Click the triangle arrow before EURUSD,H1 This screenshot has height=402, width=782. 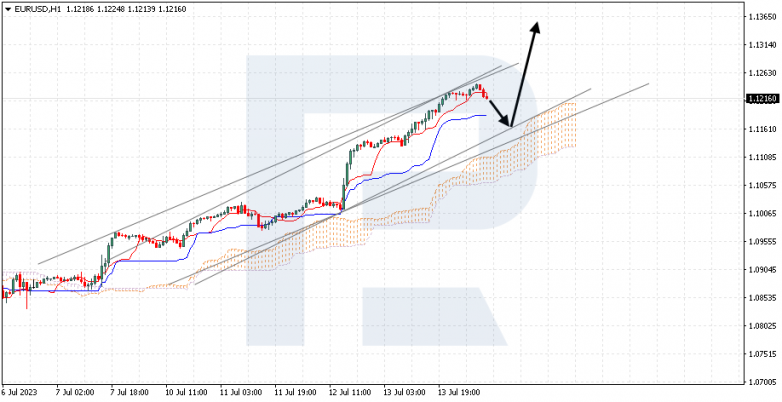(x=7, y=9)
